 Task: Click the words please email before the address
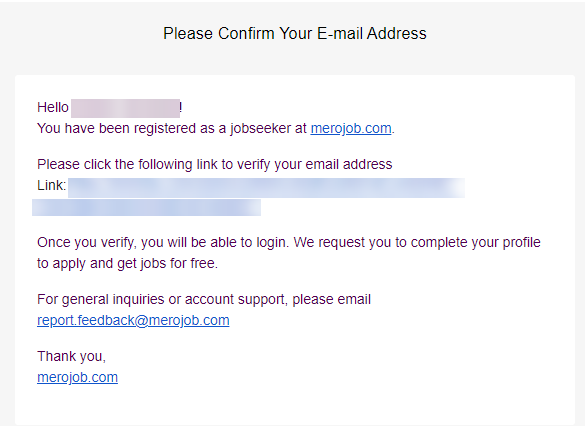click(x=331, y=300)
